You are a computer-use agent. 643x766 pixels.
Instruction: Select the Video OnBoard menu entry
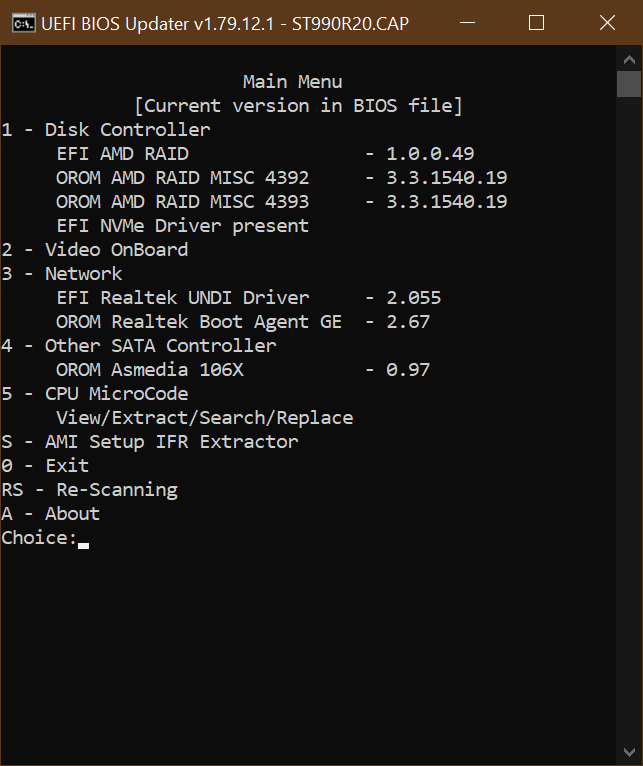click(x=95, y=250)
